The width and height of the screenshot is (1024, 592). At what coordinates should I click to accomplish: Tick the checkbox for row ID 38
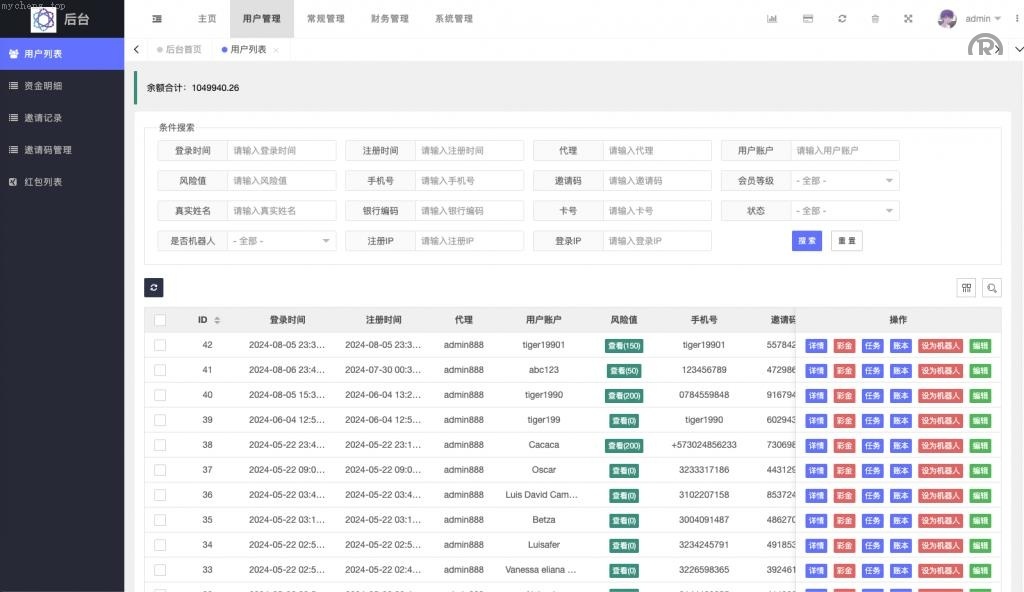160,445
